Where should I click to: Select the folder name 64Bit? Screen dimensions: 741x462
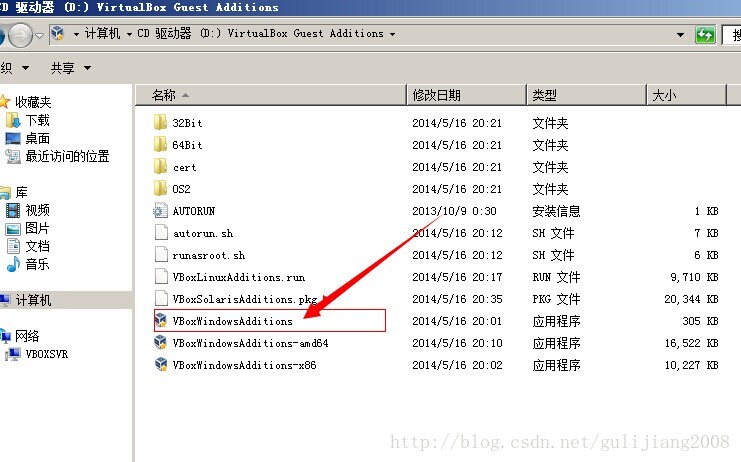(187, 145)
